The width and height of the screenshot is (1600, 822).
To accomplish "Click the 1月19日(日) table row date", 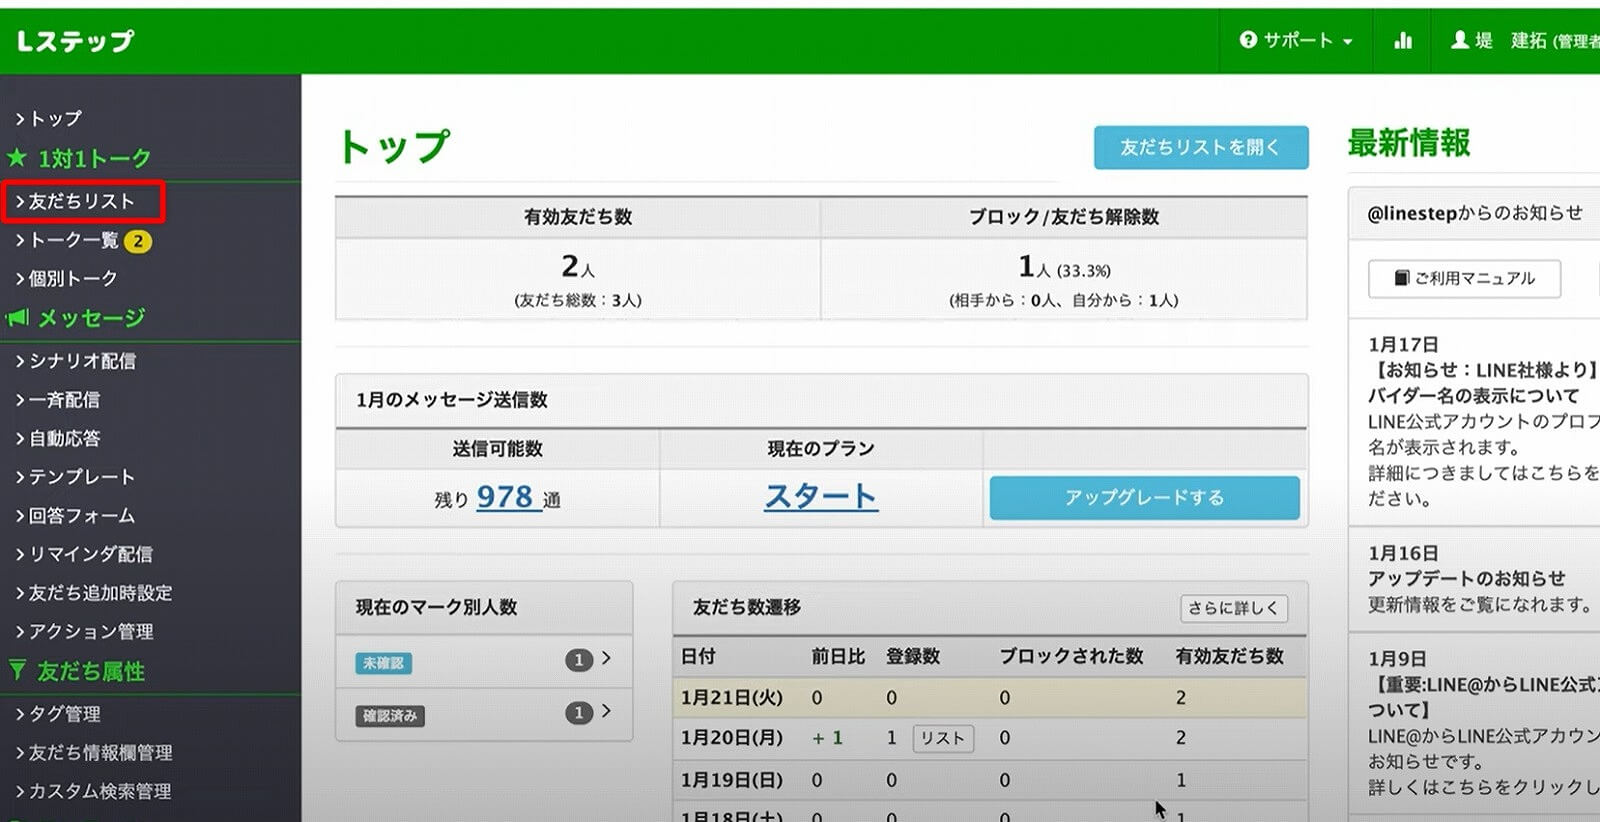I will point(732,780).
